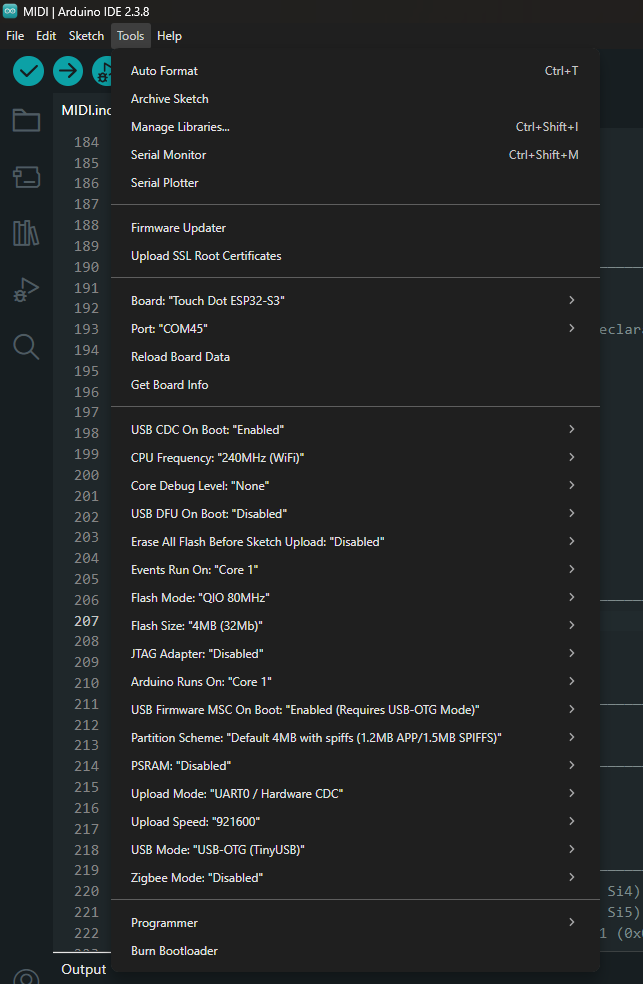The height and width of the screenshot is (984, 643).
Task: Expand USB Mode submenu
Action: [x=355, y=850]
